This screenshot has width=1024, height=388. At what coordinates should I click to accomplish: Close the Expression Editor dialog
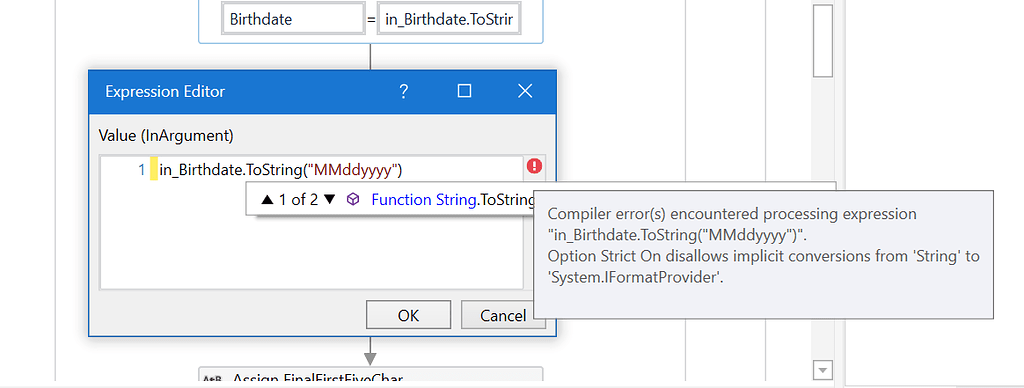525,91
